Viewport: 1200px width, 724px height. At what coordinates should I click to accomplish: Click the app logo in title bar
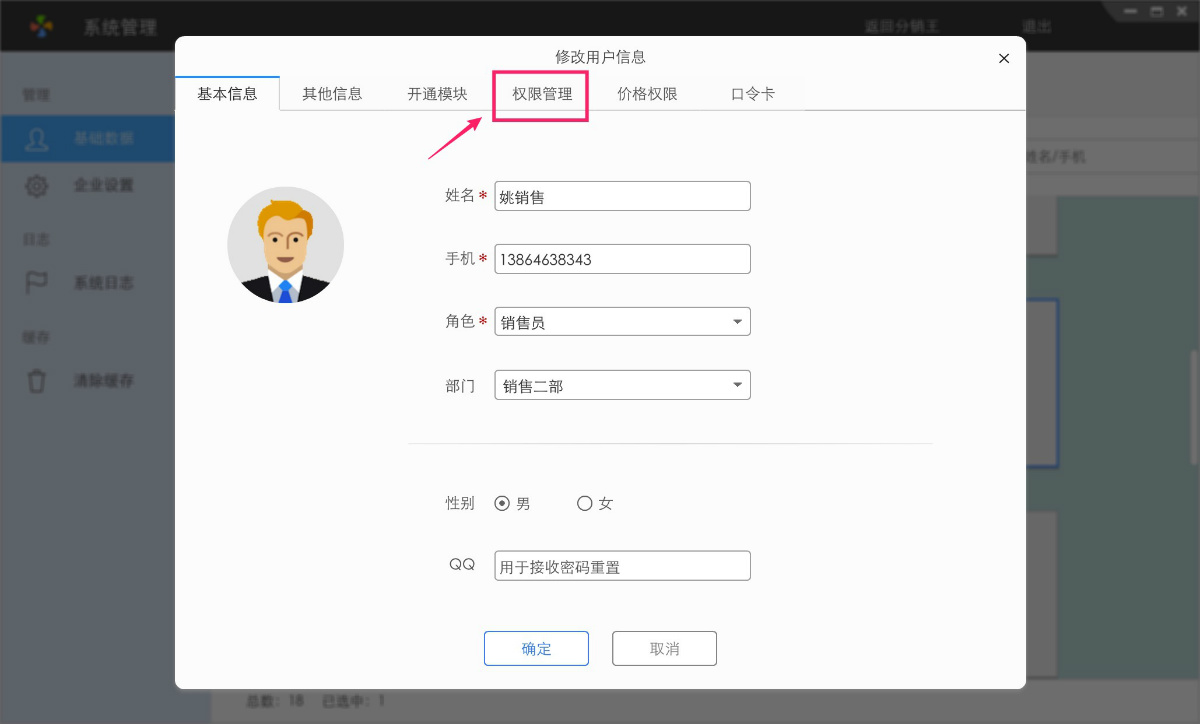[41, 26]
